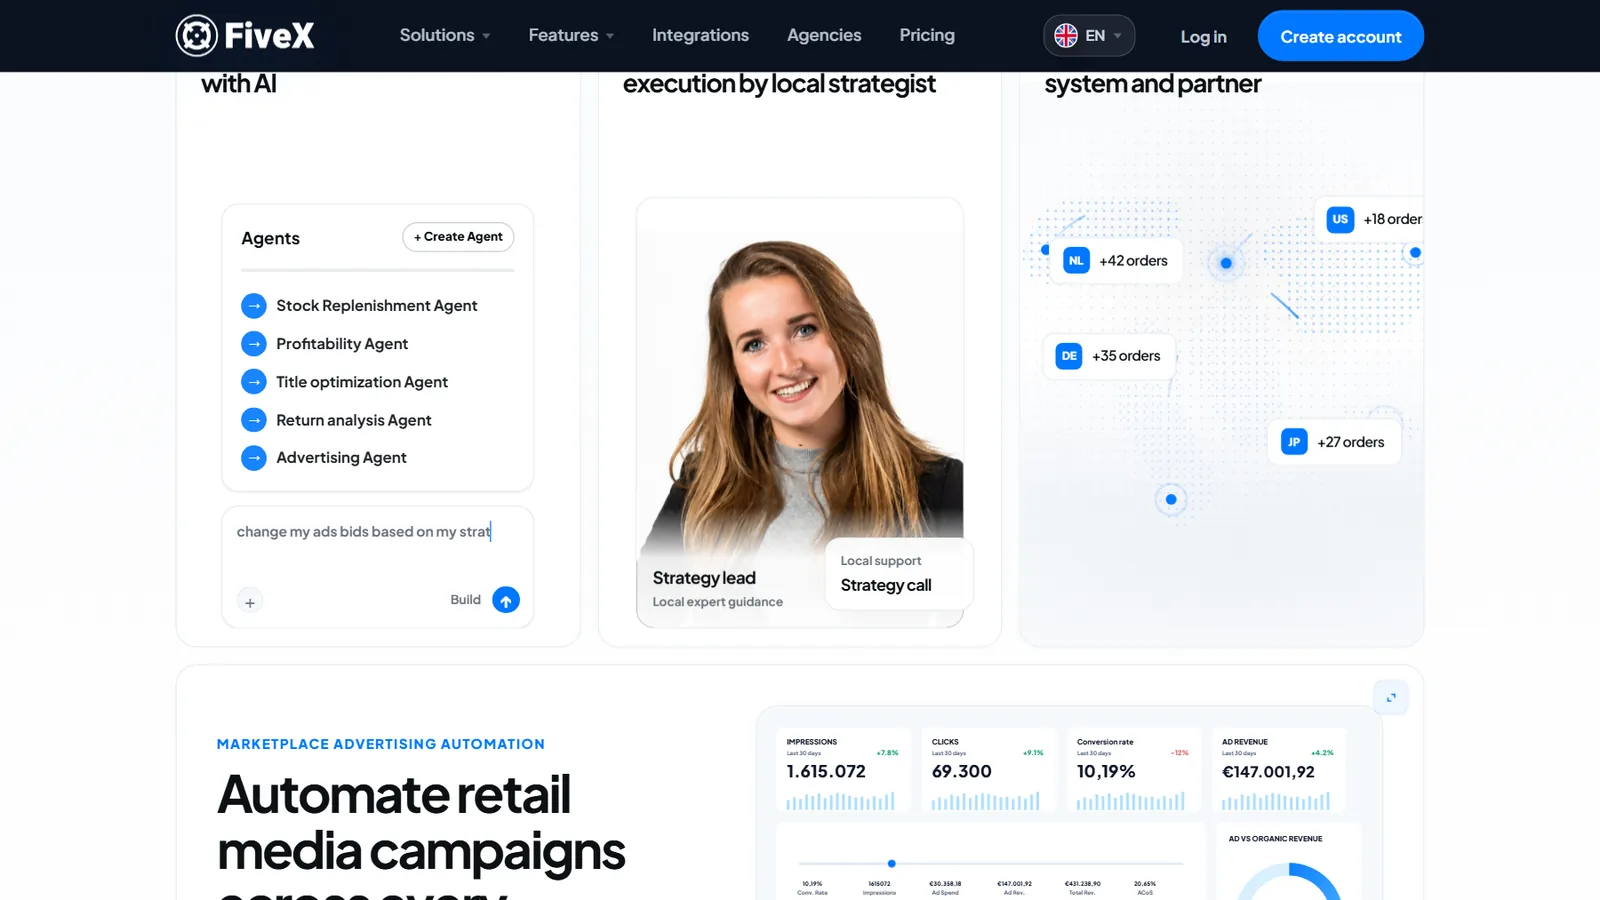
Task: Click arrow icon beside Advertising Agent
Action: point(254,458)
